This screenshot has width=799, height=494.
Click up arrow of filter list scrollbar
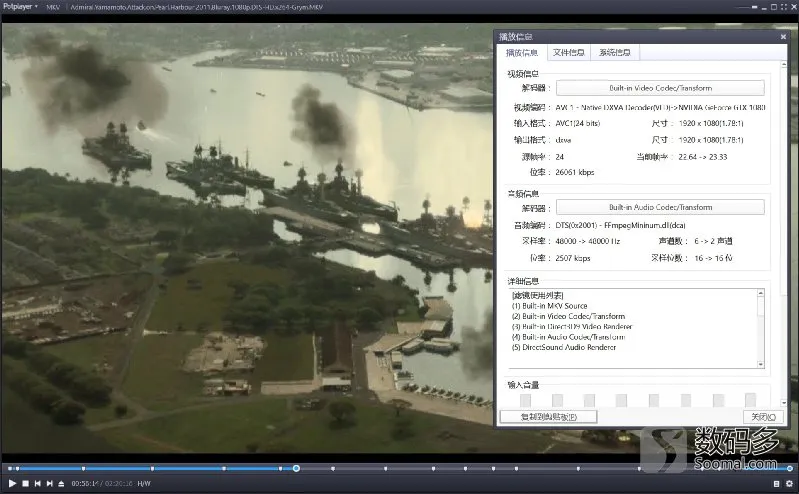point(761,293)
